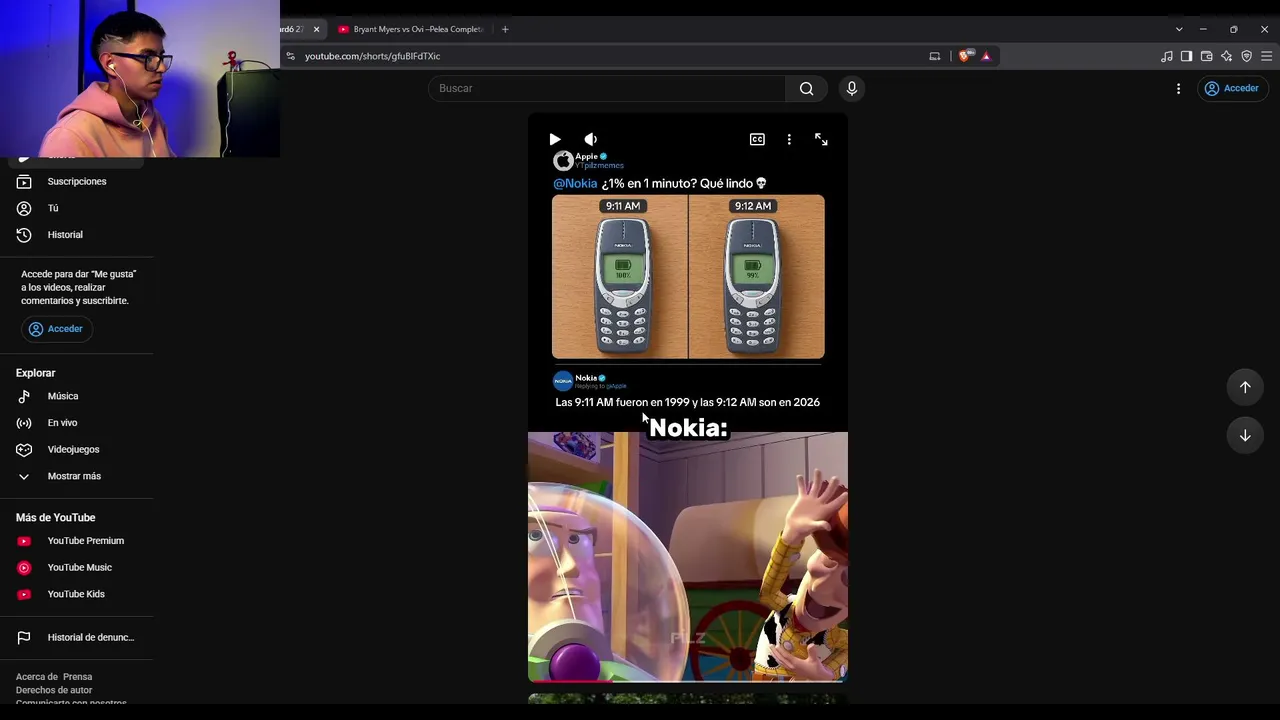
Task: Click the Prensa footer link
Action: [77, 677]
